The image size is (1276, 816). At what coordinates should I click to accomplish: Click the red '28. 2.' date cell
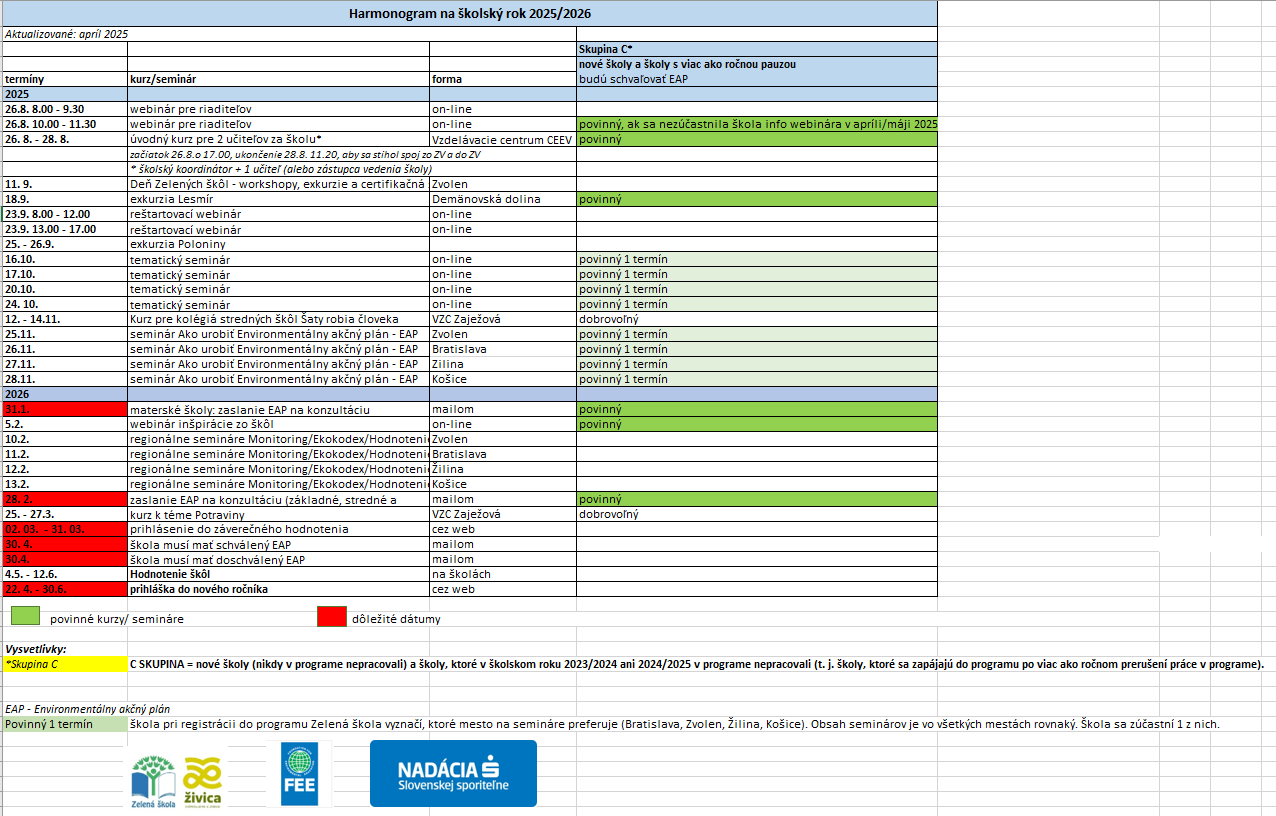[64, 499]
